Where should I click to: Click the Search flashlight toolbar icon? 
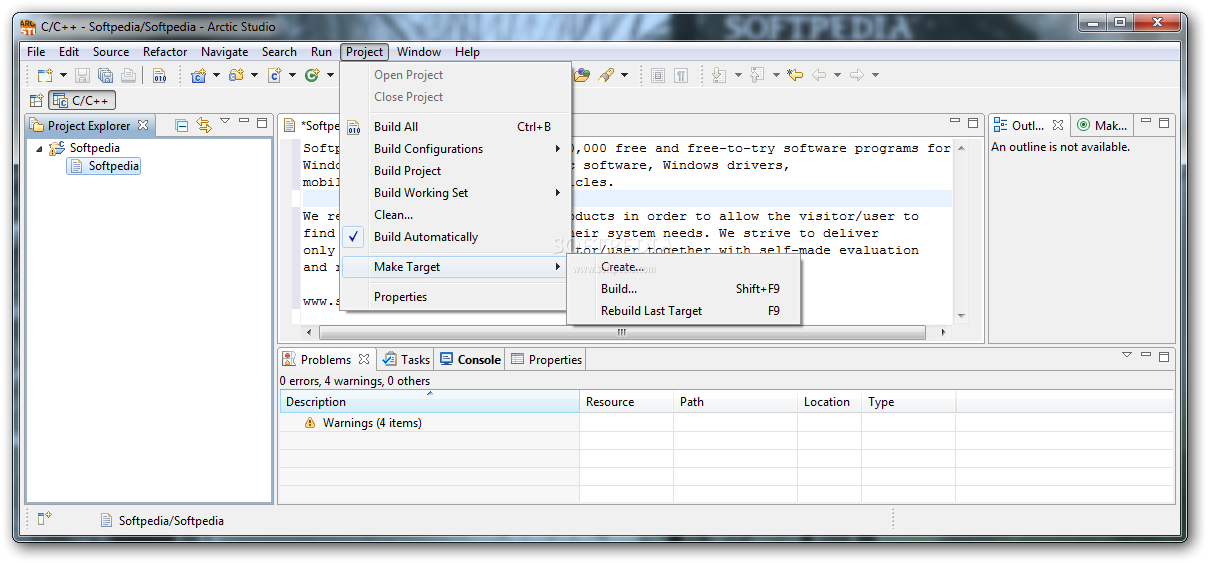(606, 75)
